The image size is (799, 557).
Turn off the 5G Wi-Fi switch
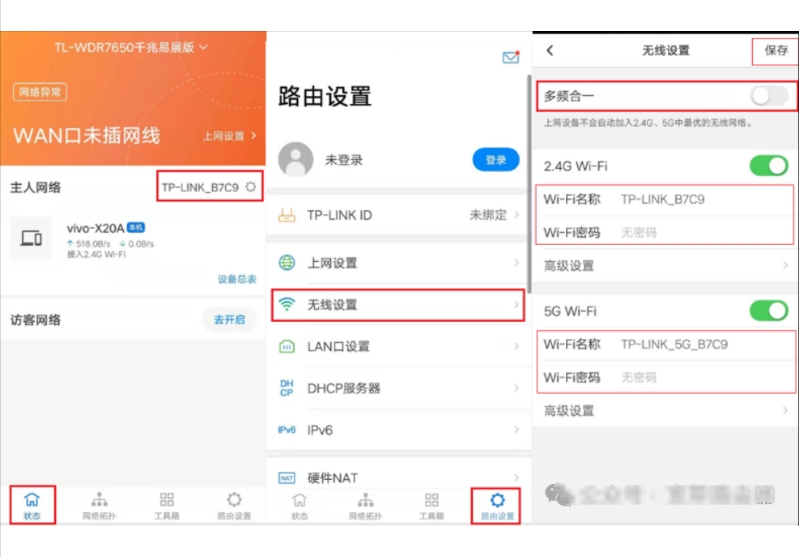pyautogui.click(x=769, y=310)
